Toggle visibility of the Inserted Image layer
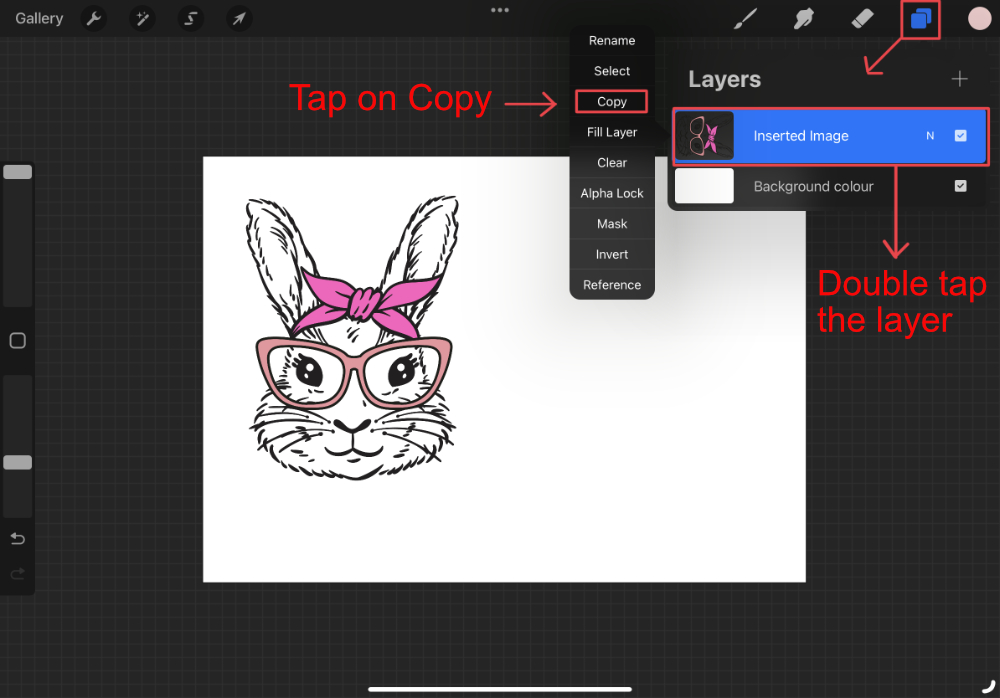The image size is (1000, 698). tap(961, 135)
